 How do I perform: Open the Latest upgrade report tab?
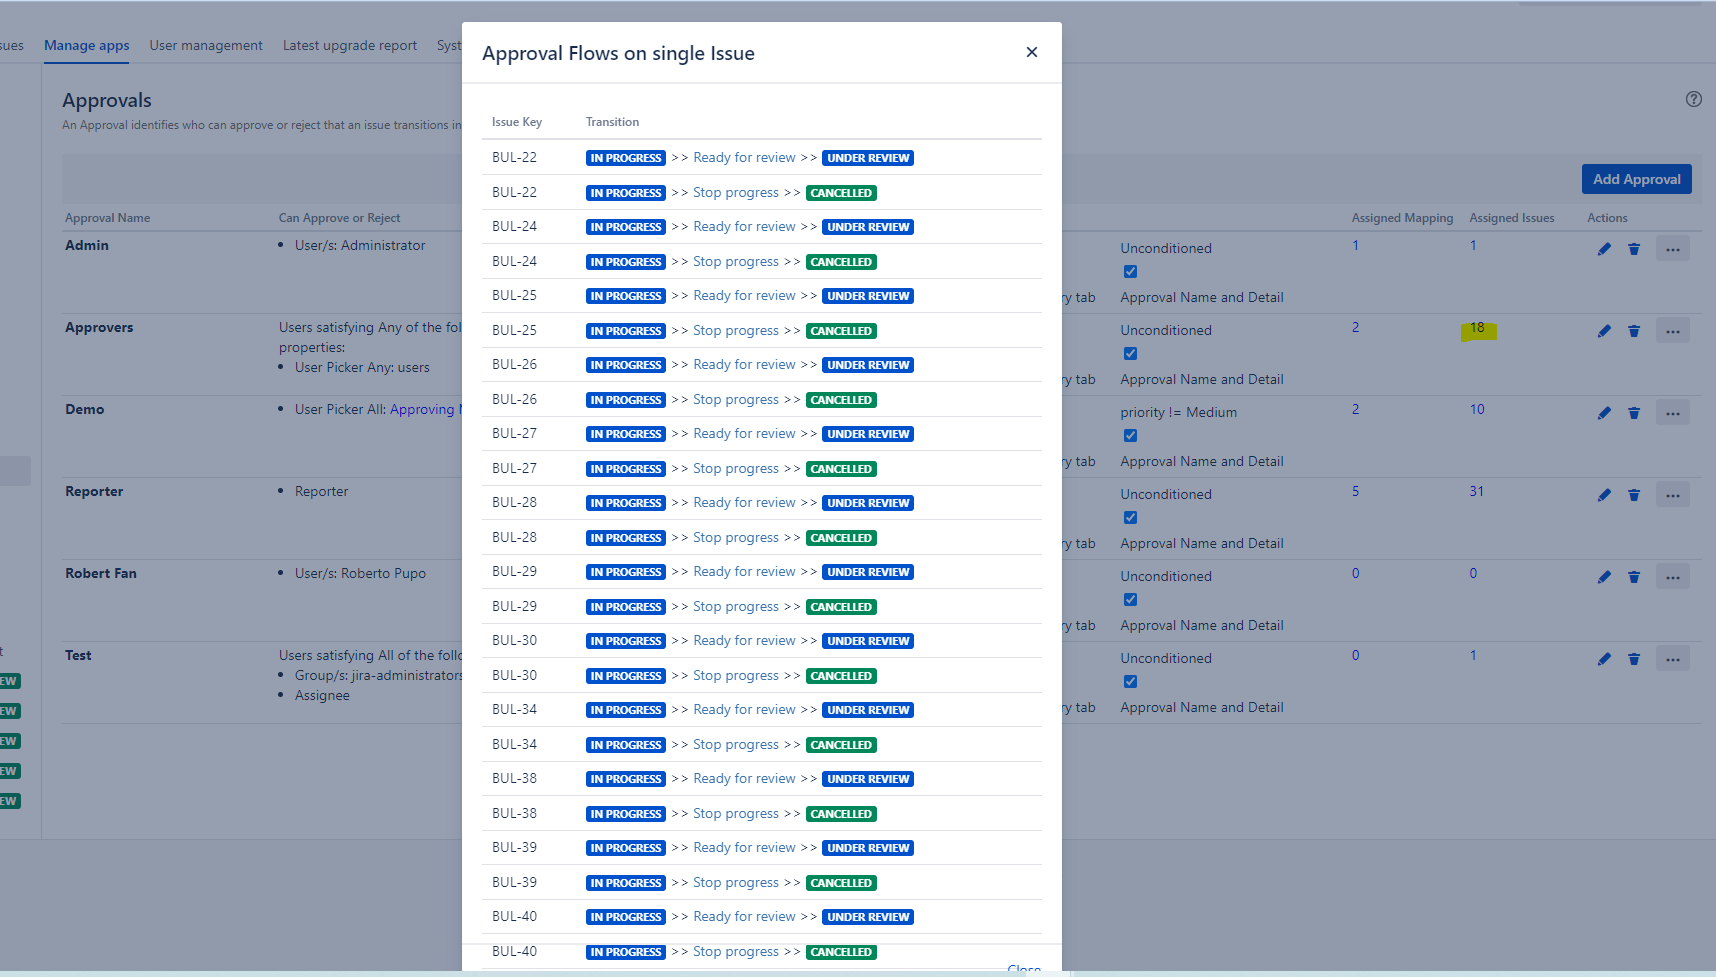[349, 45]
